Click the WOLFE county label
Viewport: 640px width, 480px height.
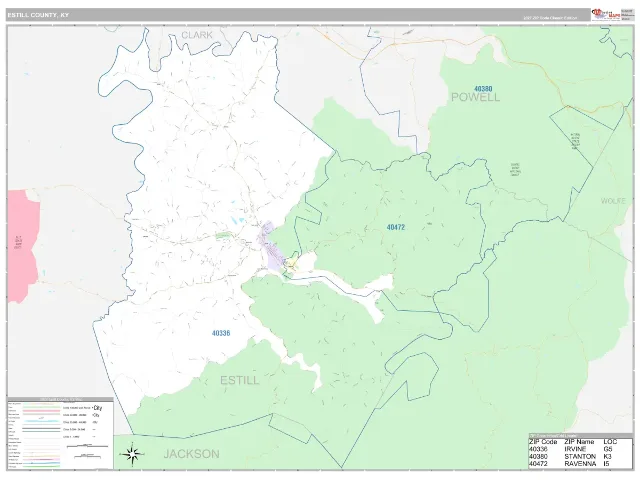coord(613,201)
